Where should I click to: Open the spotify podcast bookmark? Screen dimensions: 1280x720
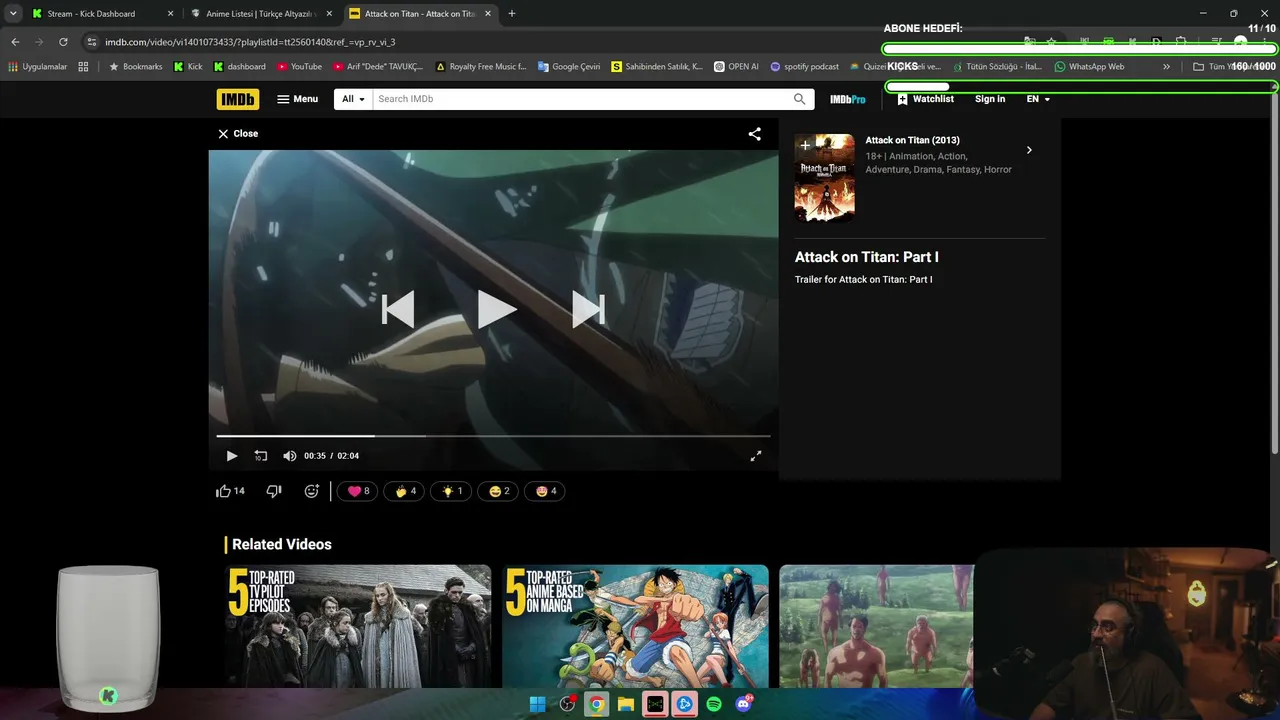805,67
